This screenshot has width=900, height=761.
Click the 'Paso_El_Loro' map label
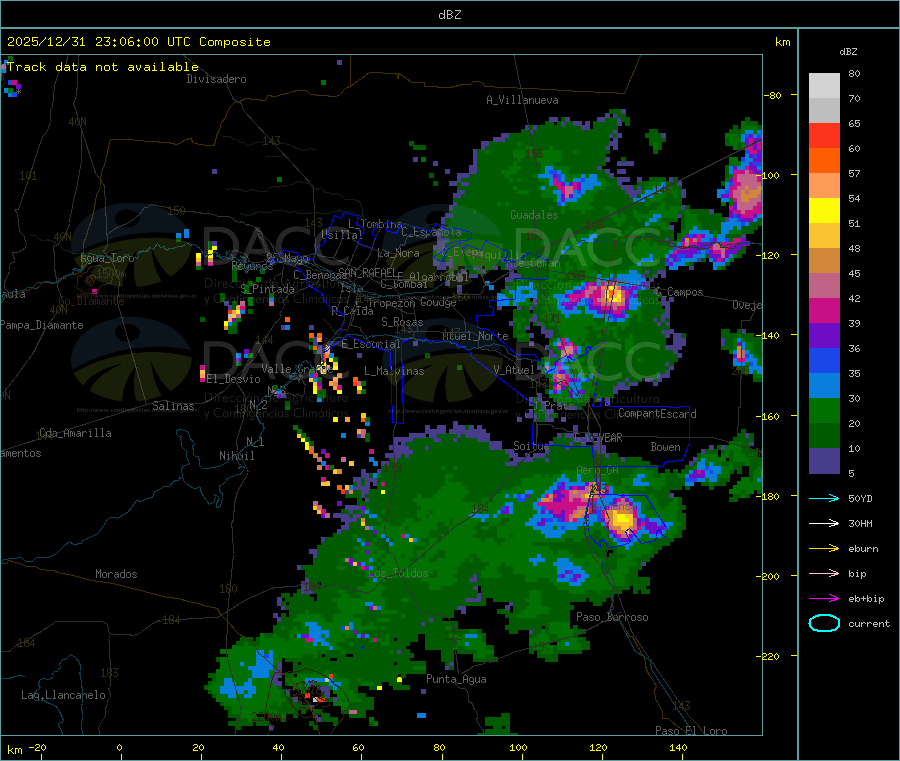click(691, 731)
